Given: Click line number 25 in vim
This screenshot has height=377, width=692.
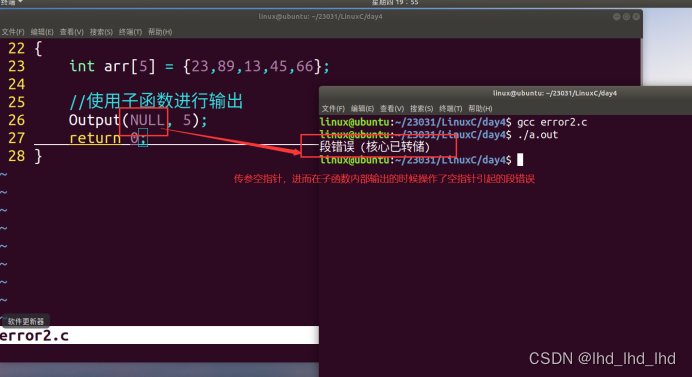Looking at the screenshot, I should [16, 102].
